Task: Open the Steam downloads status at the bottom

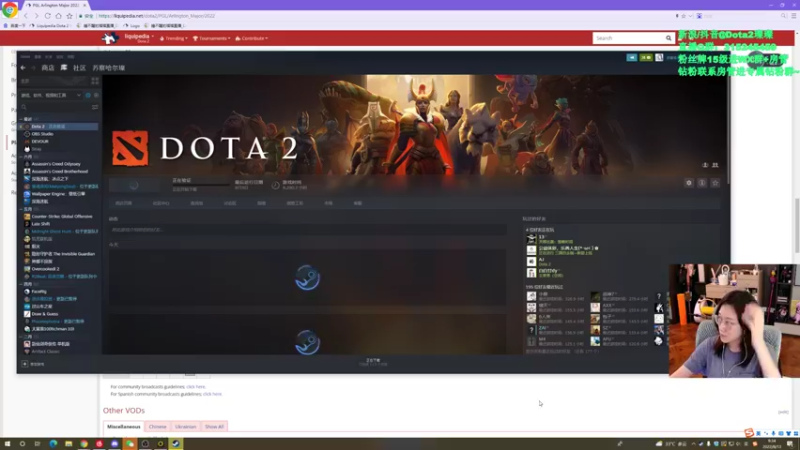Action: click(x=373, y=362)
